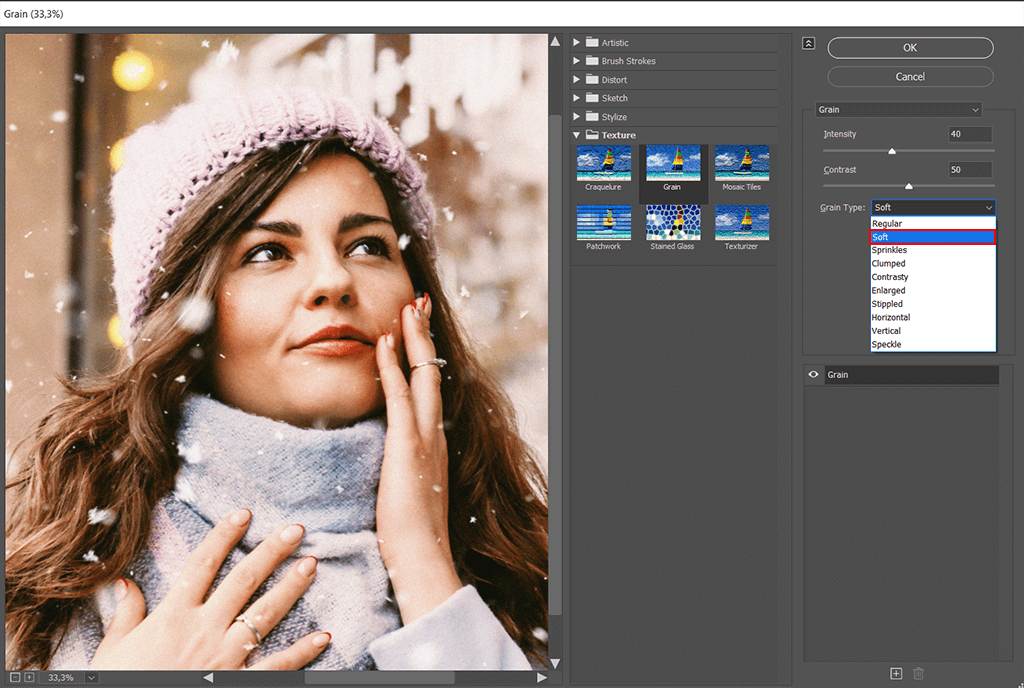Image resolution: width=1024 pixels, height=688 pixels.
Task: Open the zoom level dropdown arrow
Action: (92, 678)
